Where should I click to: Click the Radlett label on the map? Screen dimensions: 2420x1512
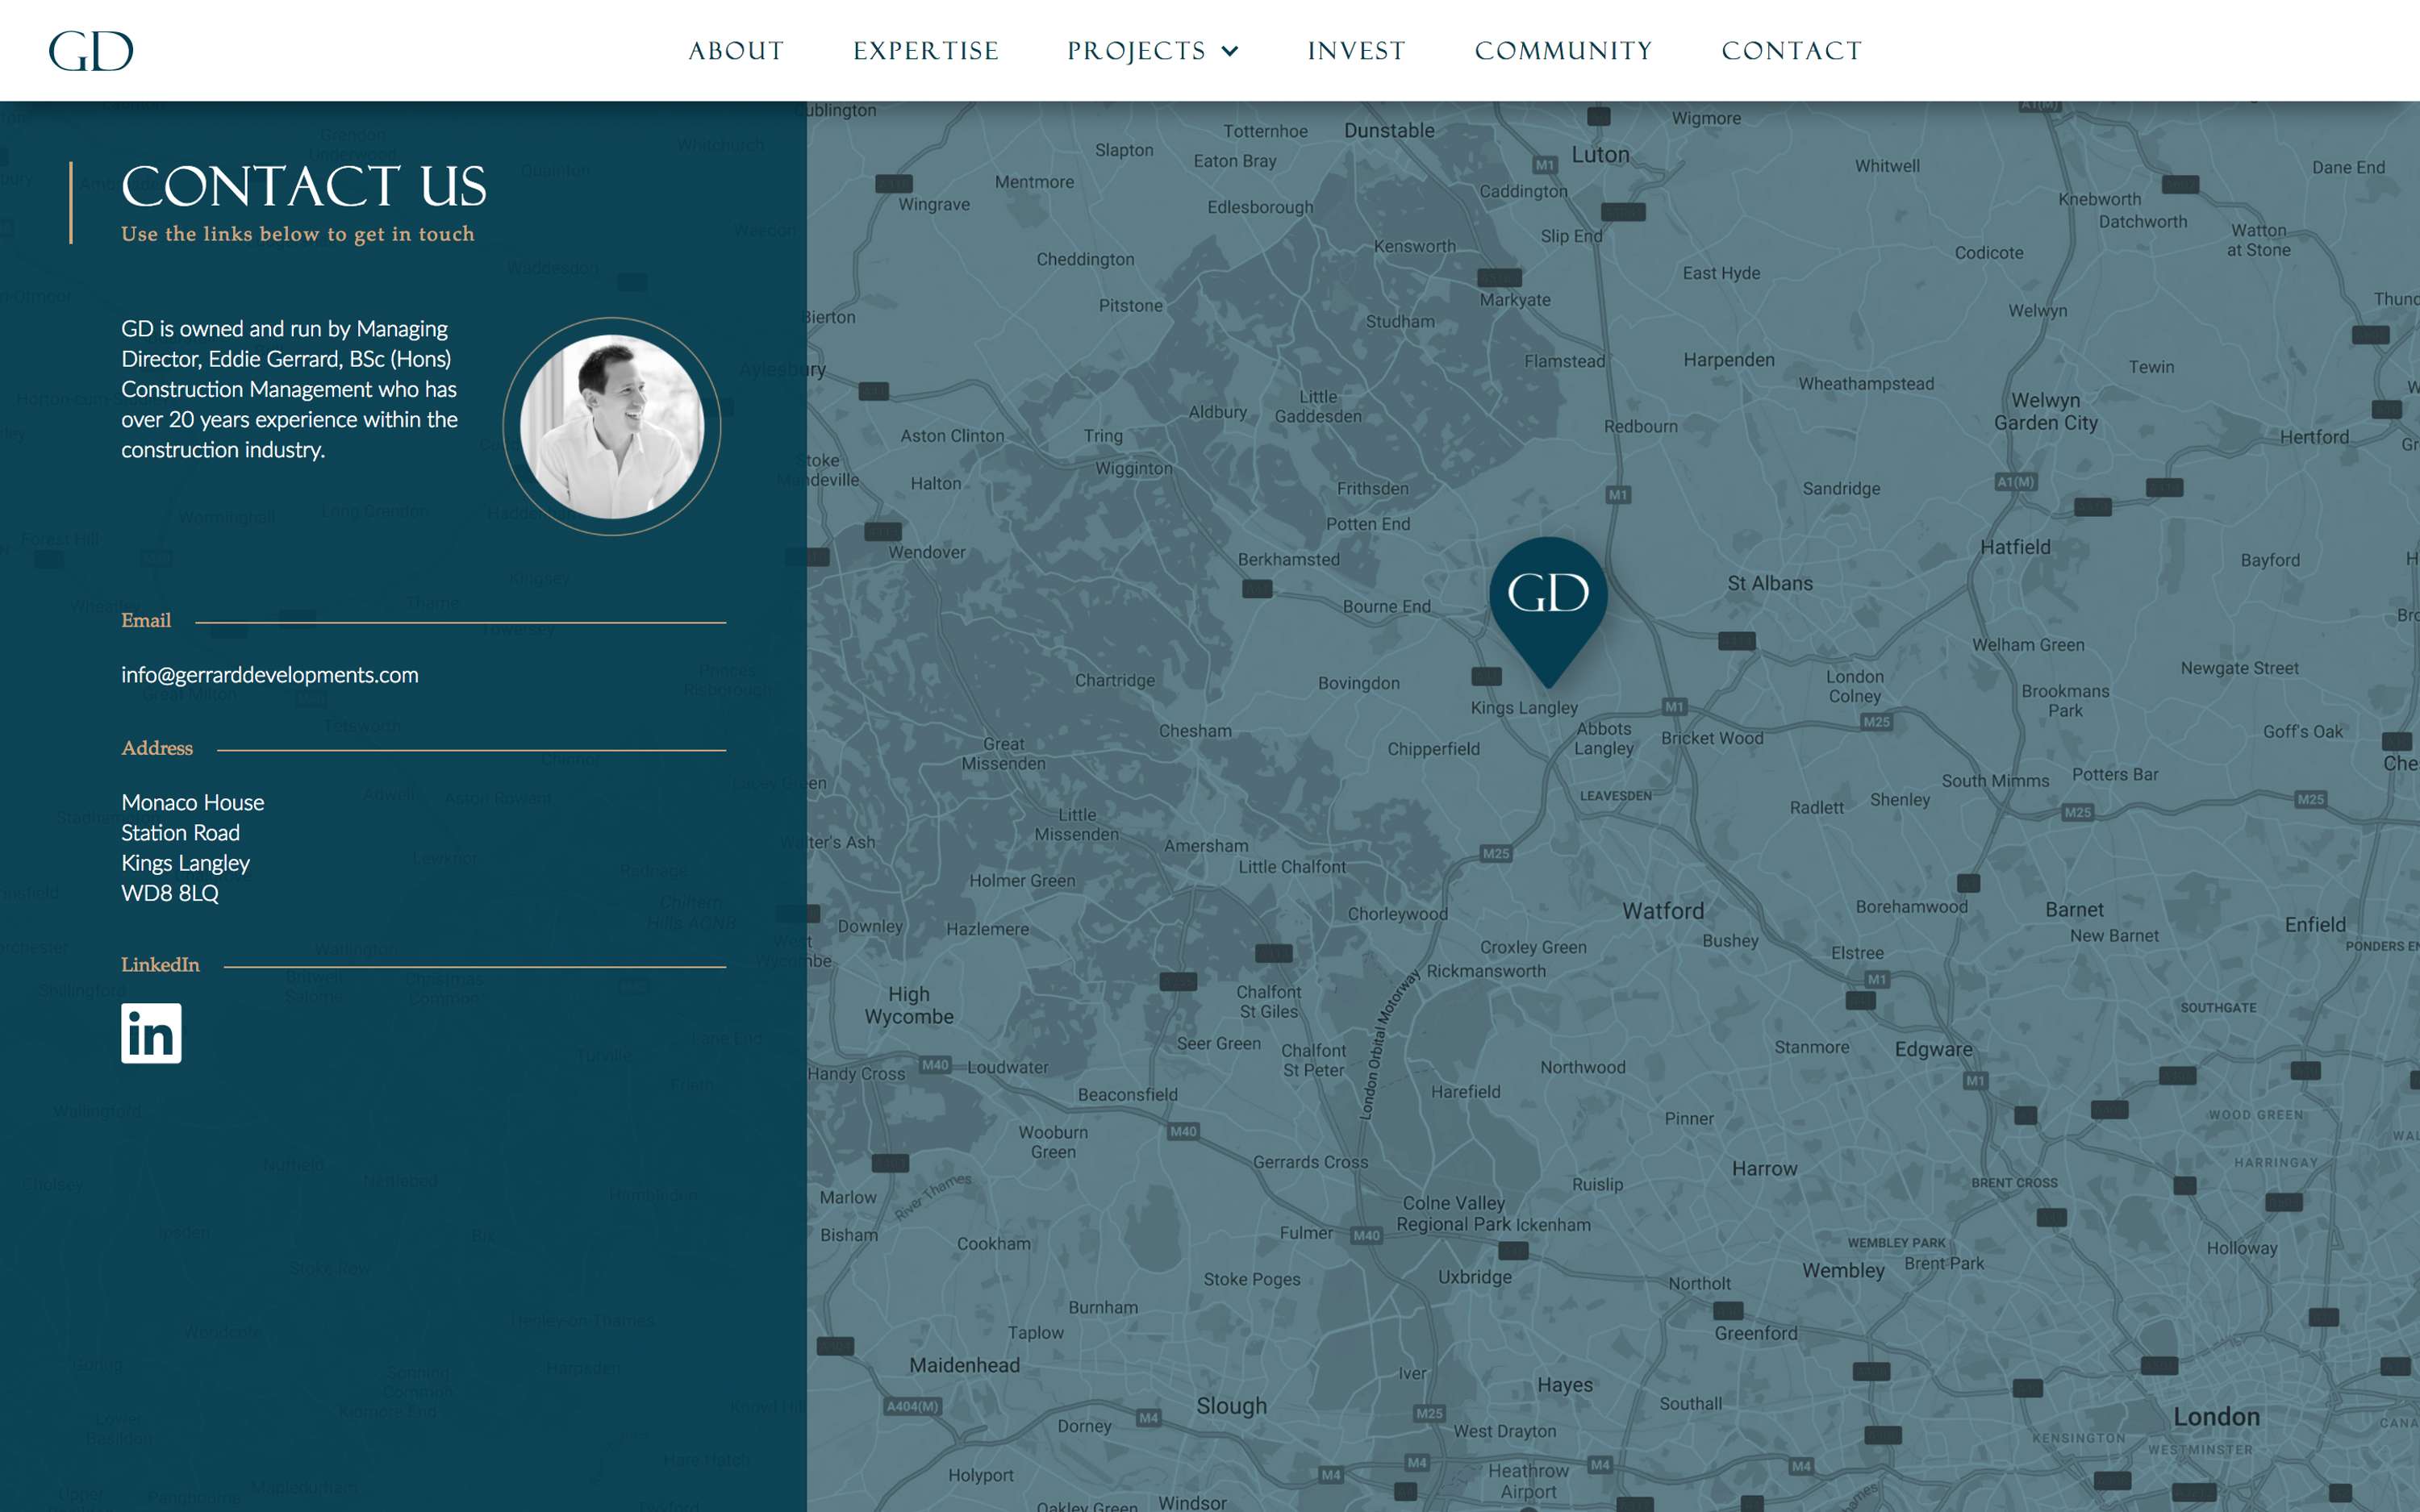1817,808
